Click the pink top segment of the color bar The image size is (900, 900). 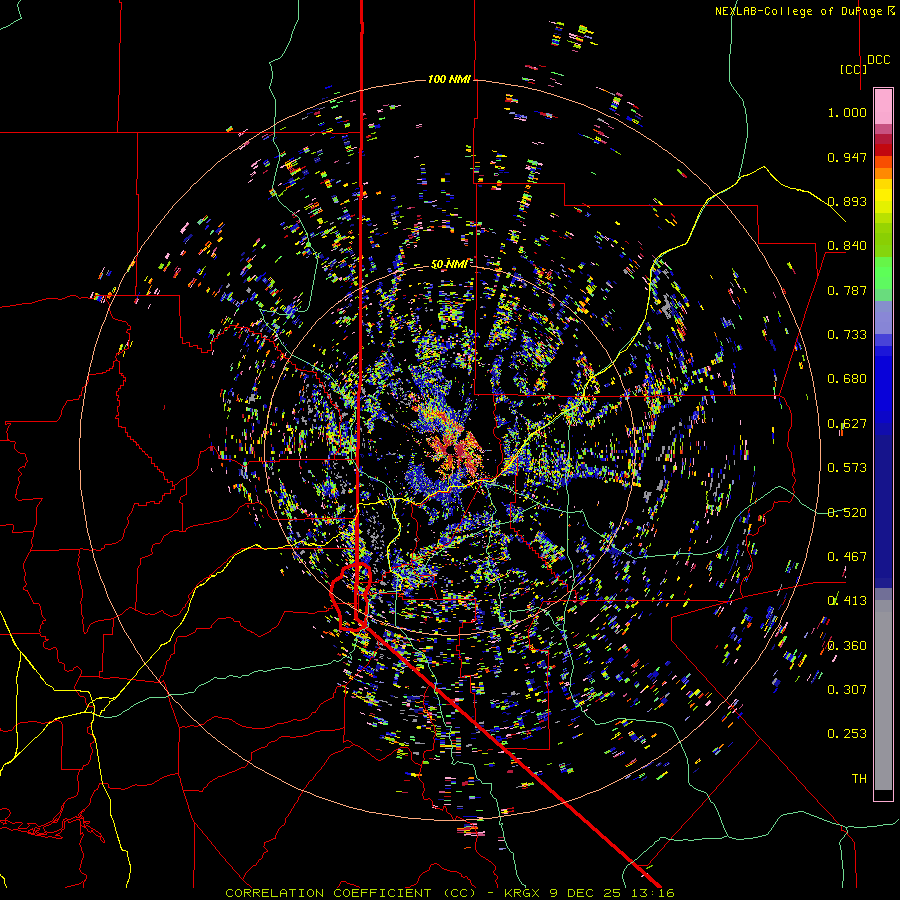click(883, 106)
